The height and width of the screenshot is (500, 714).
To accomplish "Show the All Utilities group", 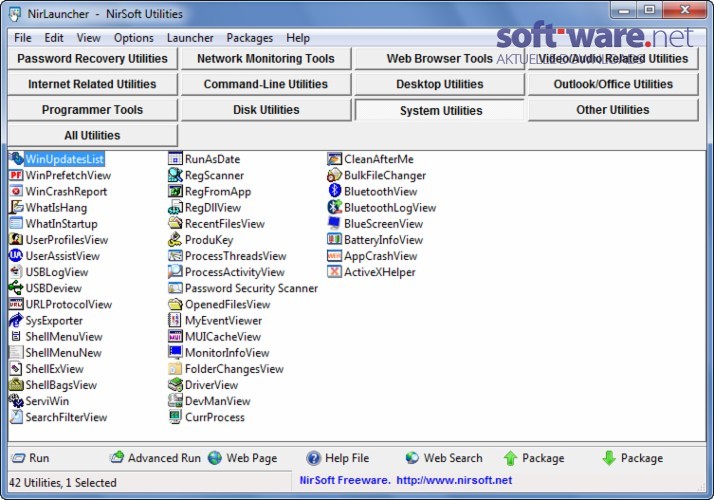I will click(92, 135).
